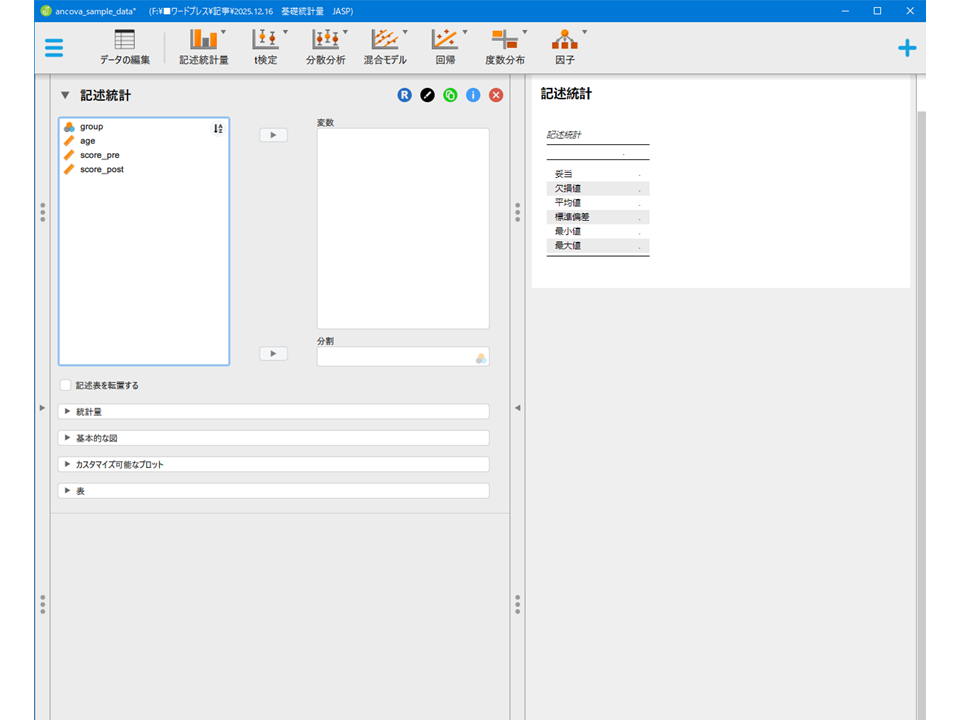The image size is (960, 720).
Task: Show R syntax with the R icon
Action: pyautogui.click(x=404, y=95)
